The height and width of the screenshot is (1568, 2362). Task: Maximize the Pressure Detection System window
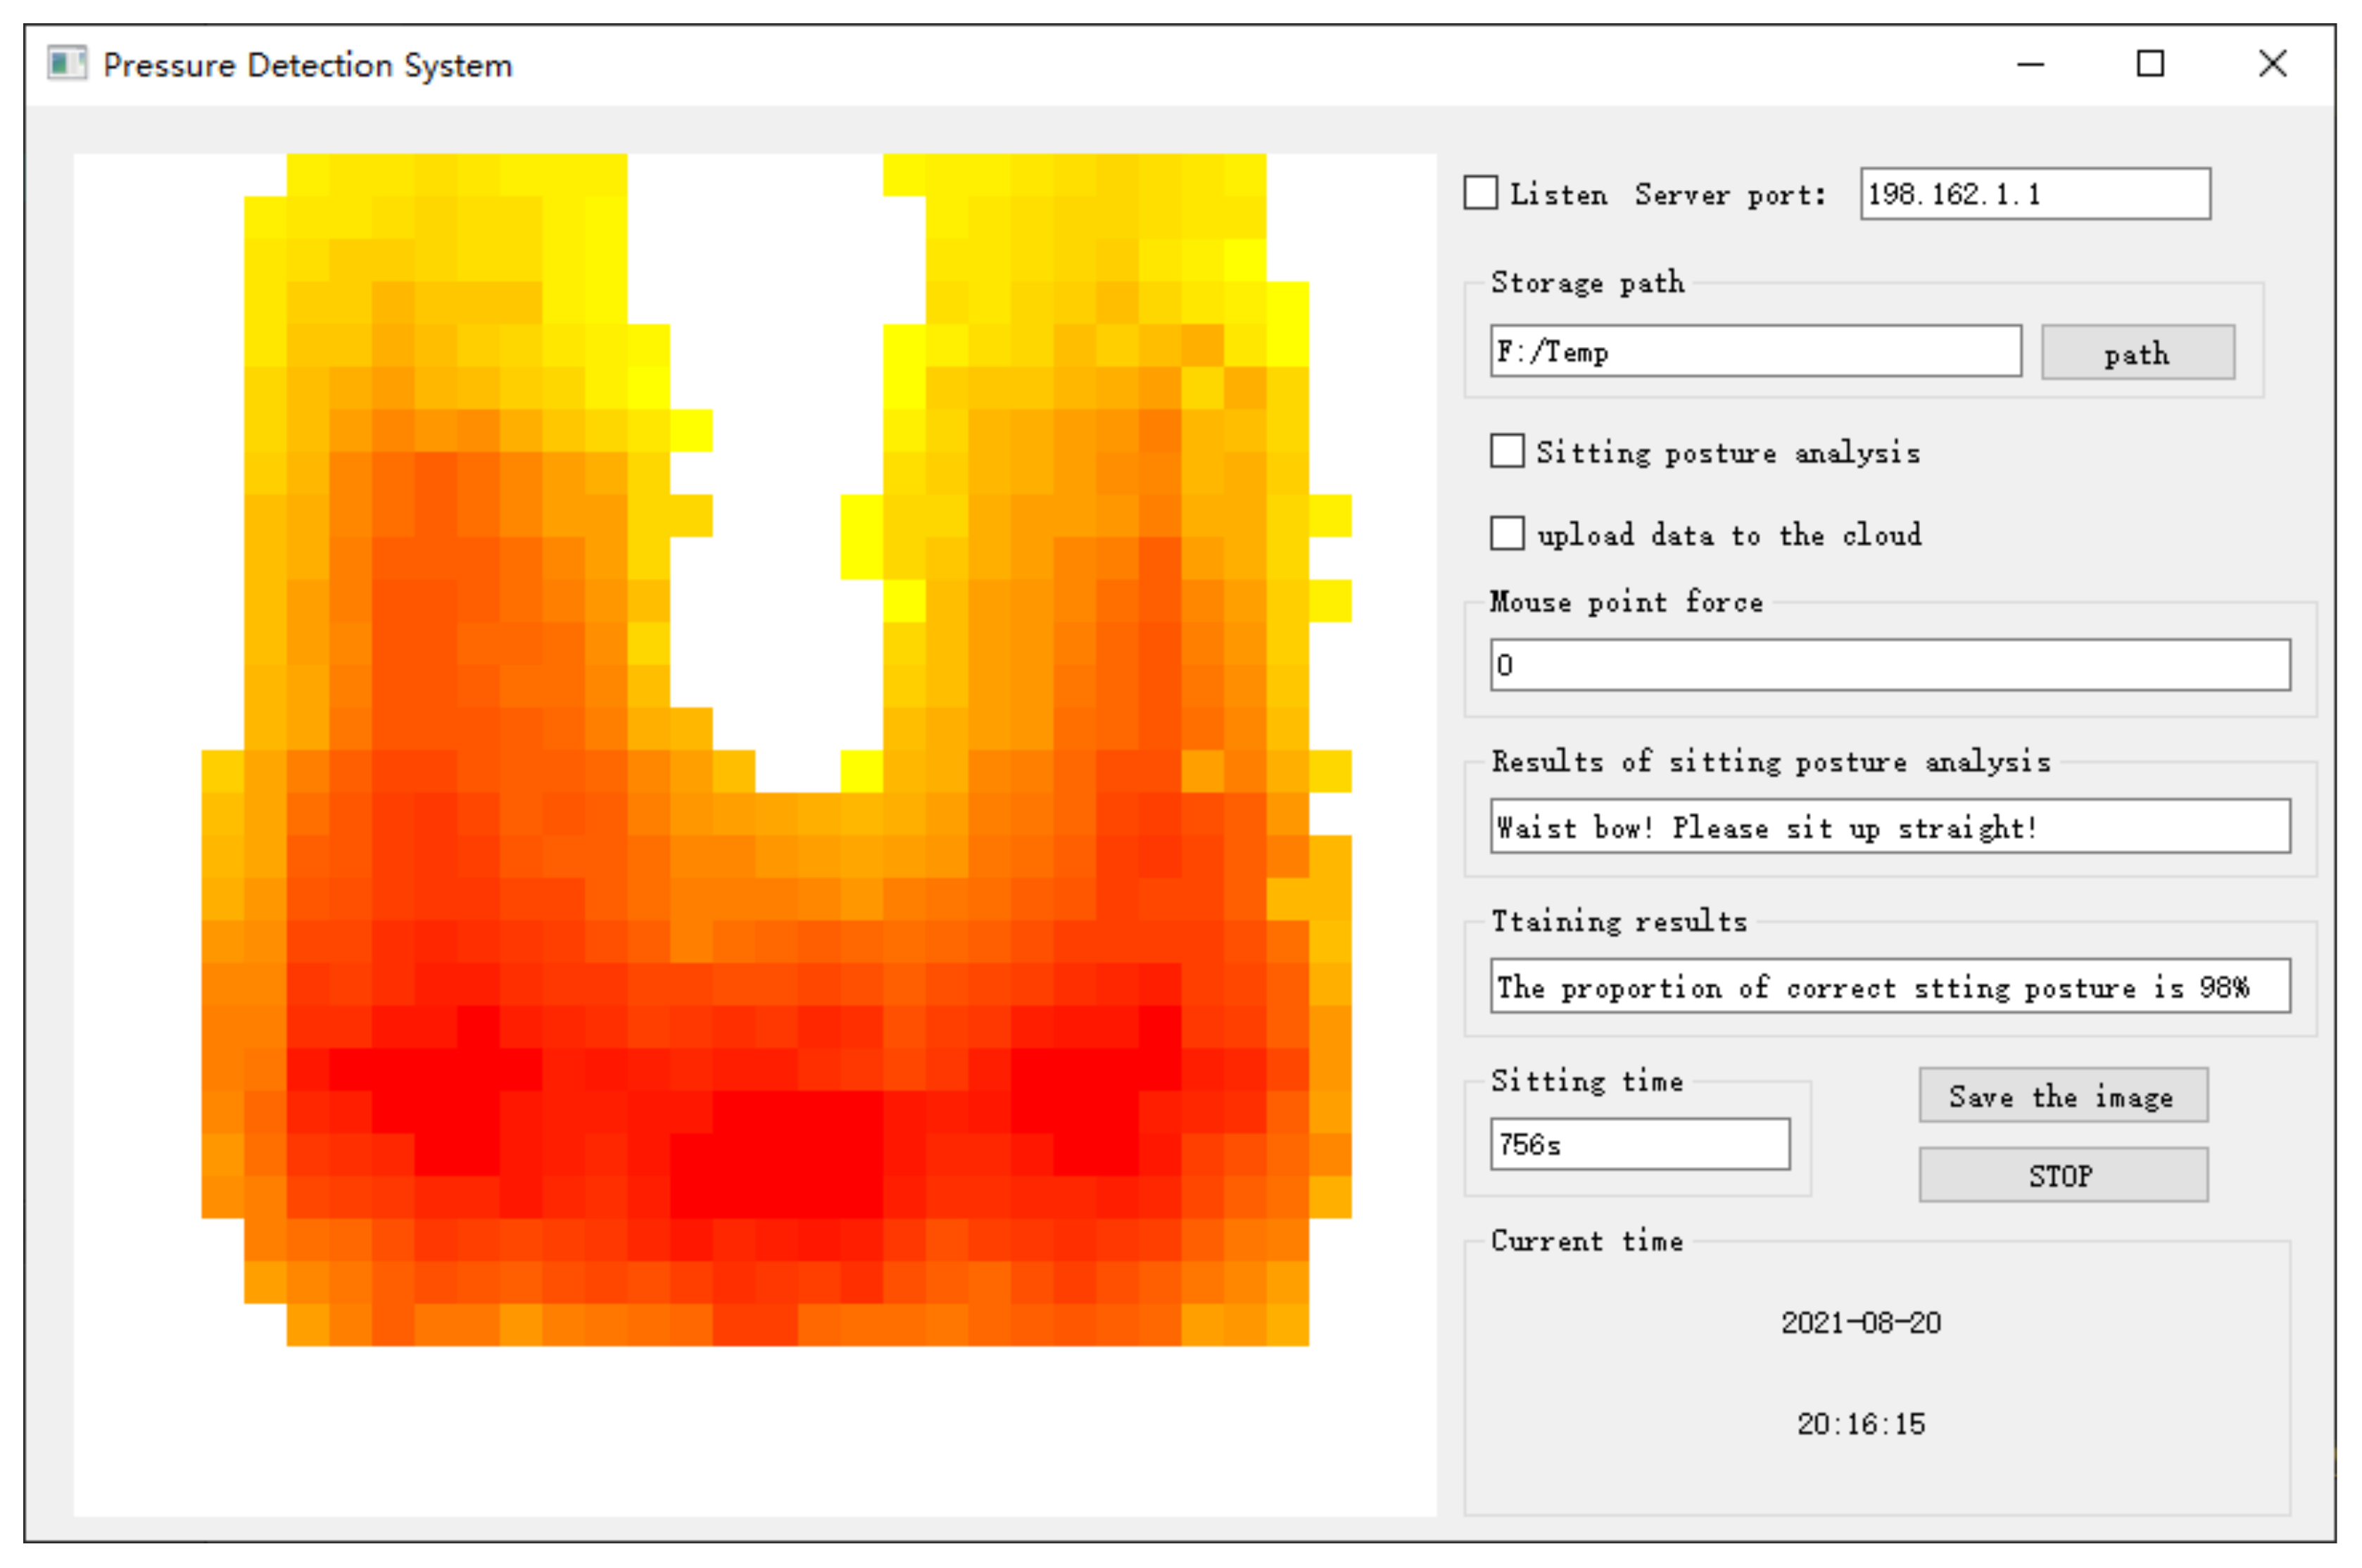coord(2150,65)
